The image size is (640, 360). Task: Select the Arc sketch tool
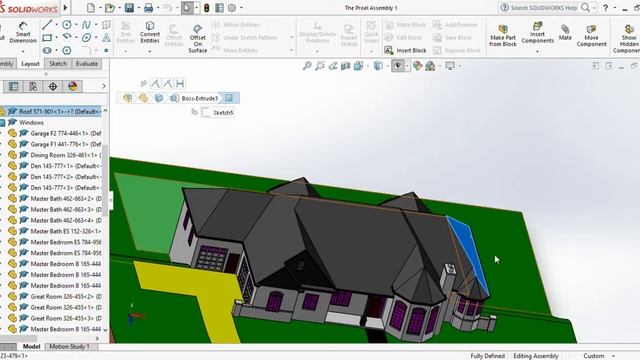click(x=67, y=37)
